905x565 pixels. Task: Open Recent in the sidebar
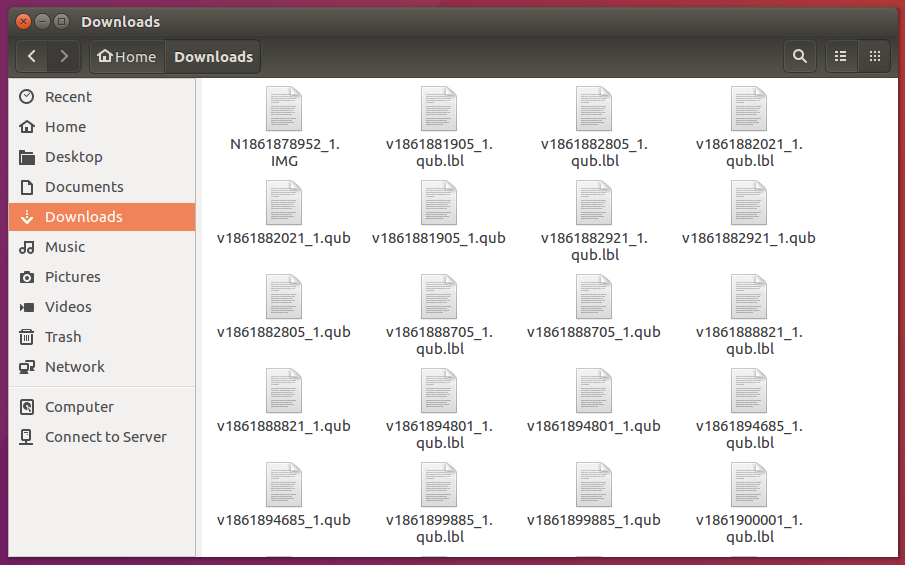(102, 97)
